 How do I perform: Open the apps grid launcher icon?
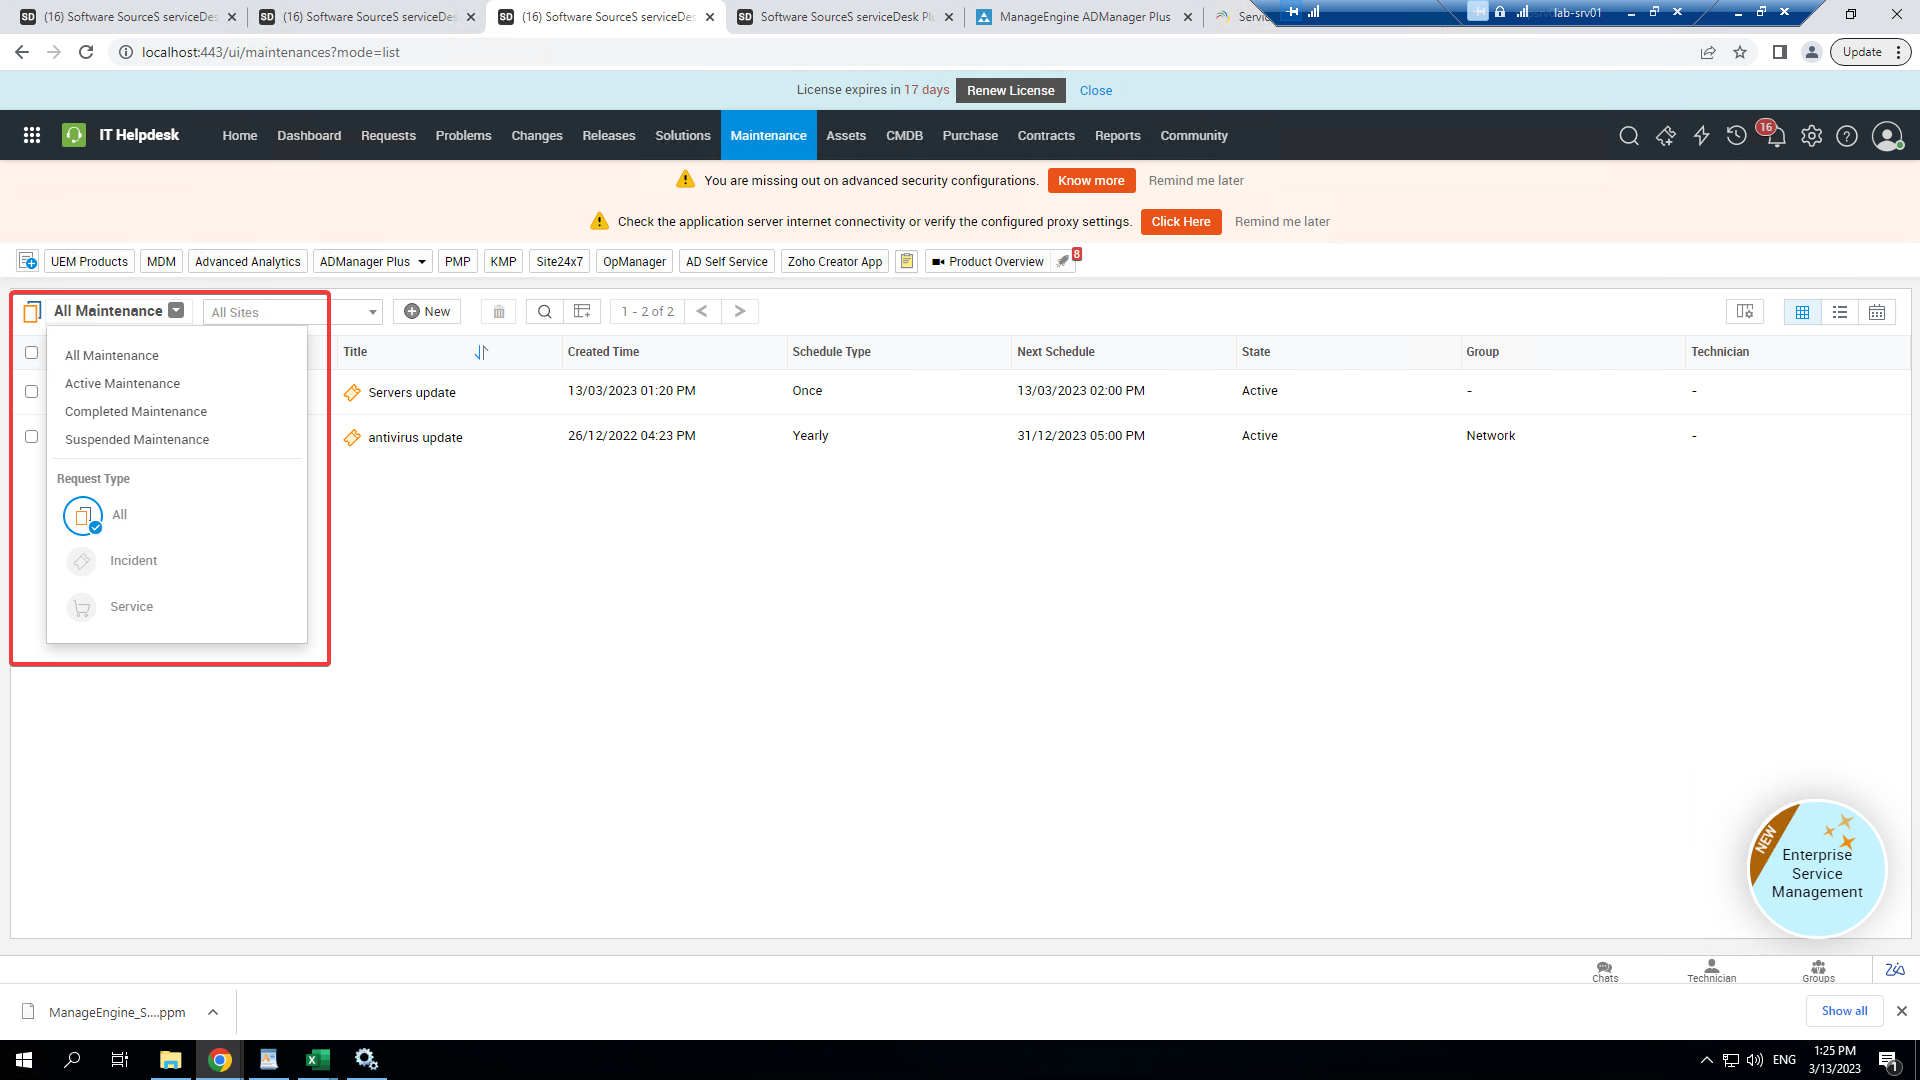pyautogui.click(x=32, y=135)
